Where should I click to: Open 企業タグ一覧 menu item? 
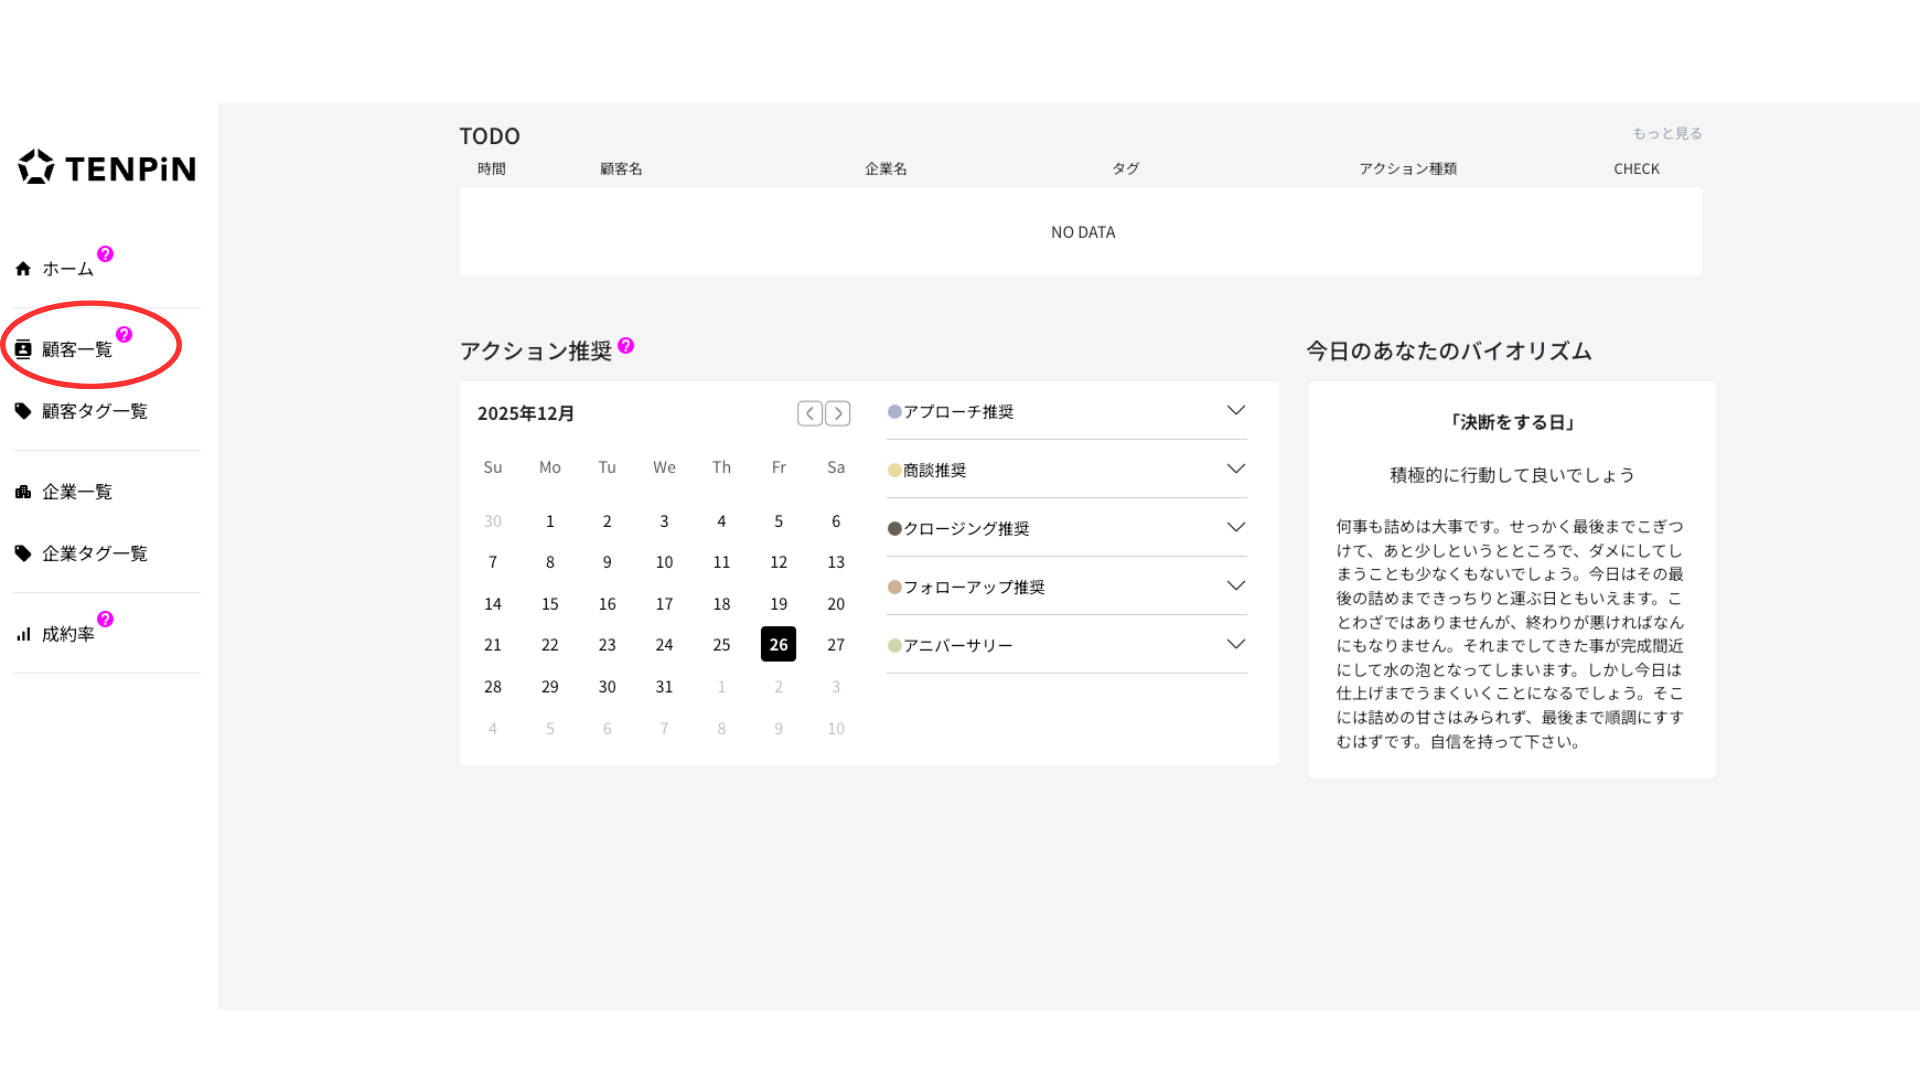tap(94, 554)
